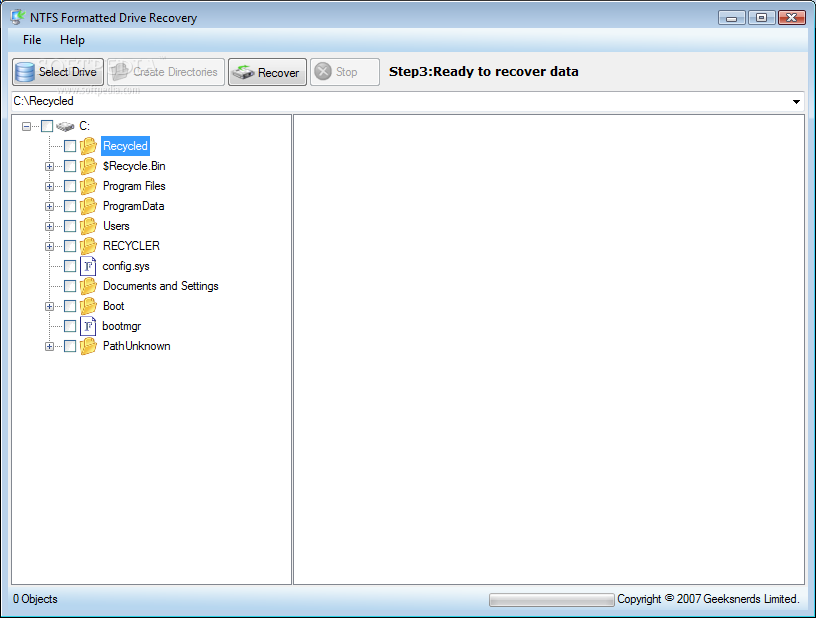
Task: Expand the ProgramData node
Action: tap(49, 207)
